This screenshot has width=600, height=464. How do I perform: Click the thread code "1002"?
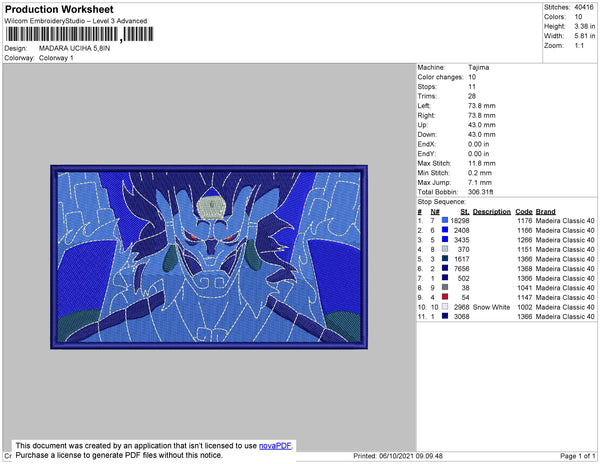click(x=525, y=307)
